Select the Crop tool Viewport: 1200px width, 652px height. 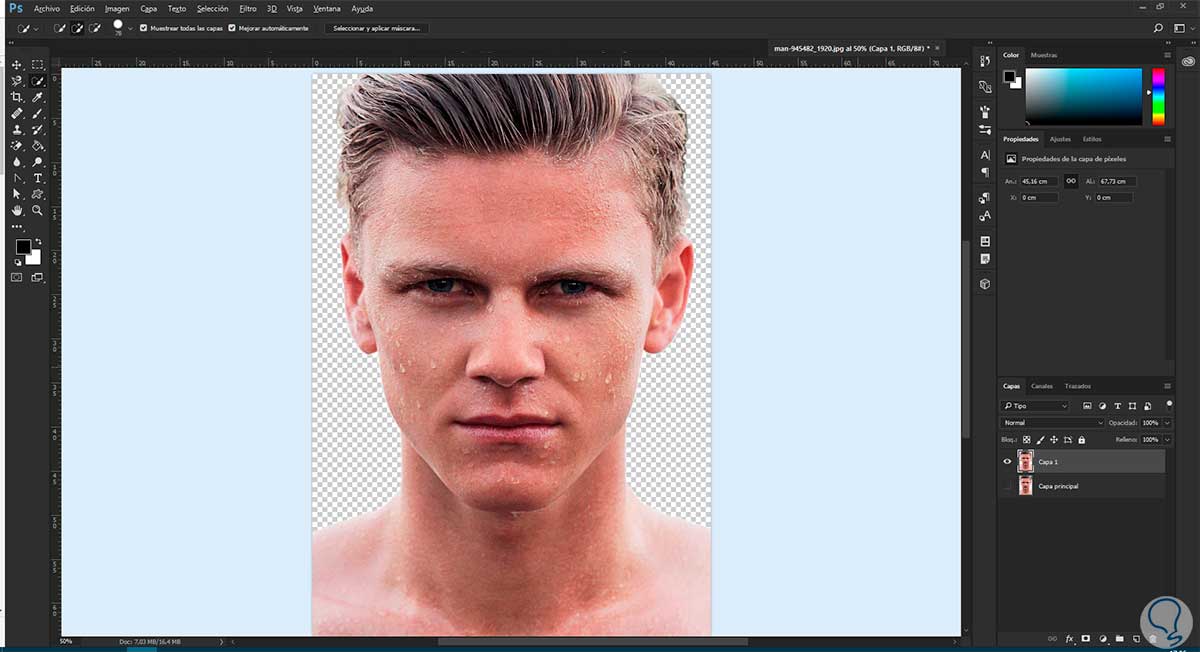tap(16, 97)
